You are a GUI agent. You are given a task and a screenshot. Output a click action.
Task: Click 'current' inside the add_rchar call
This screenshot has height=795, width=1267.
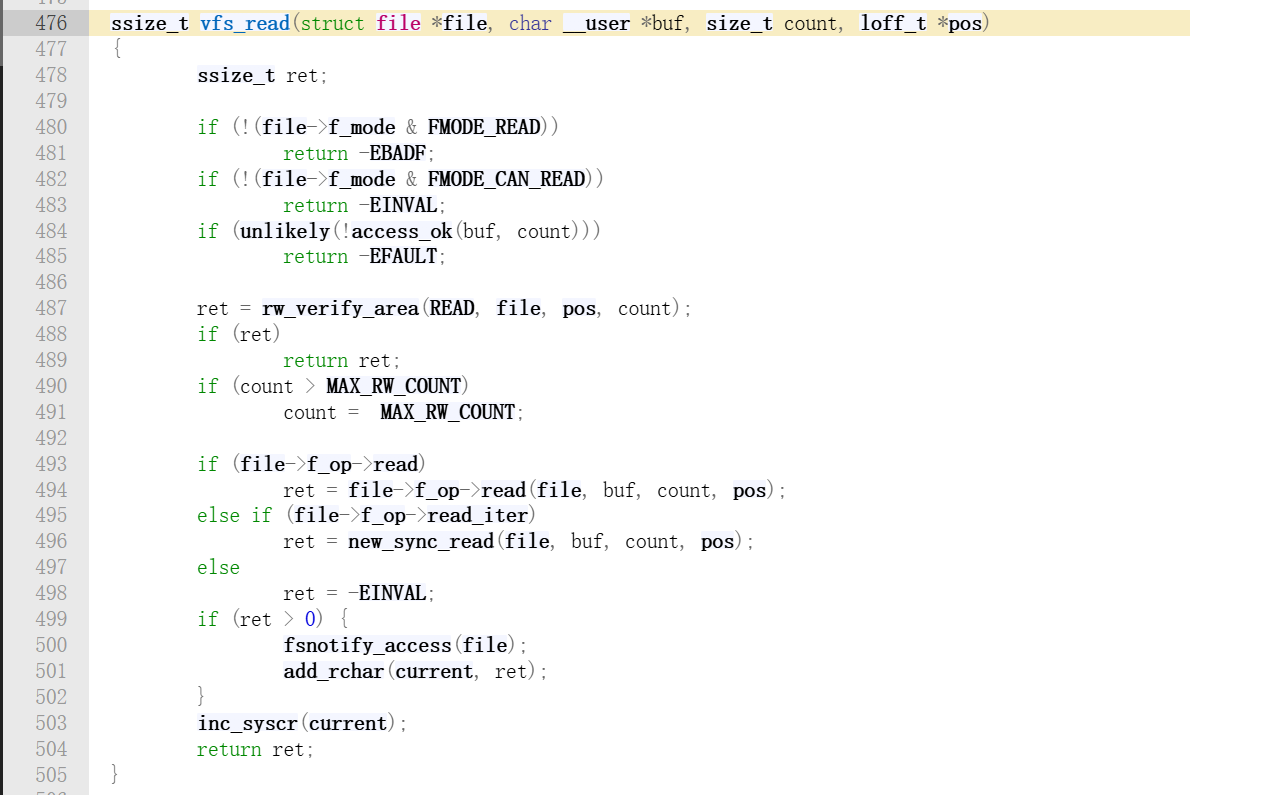(435, 672)
